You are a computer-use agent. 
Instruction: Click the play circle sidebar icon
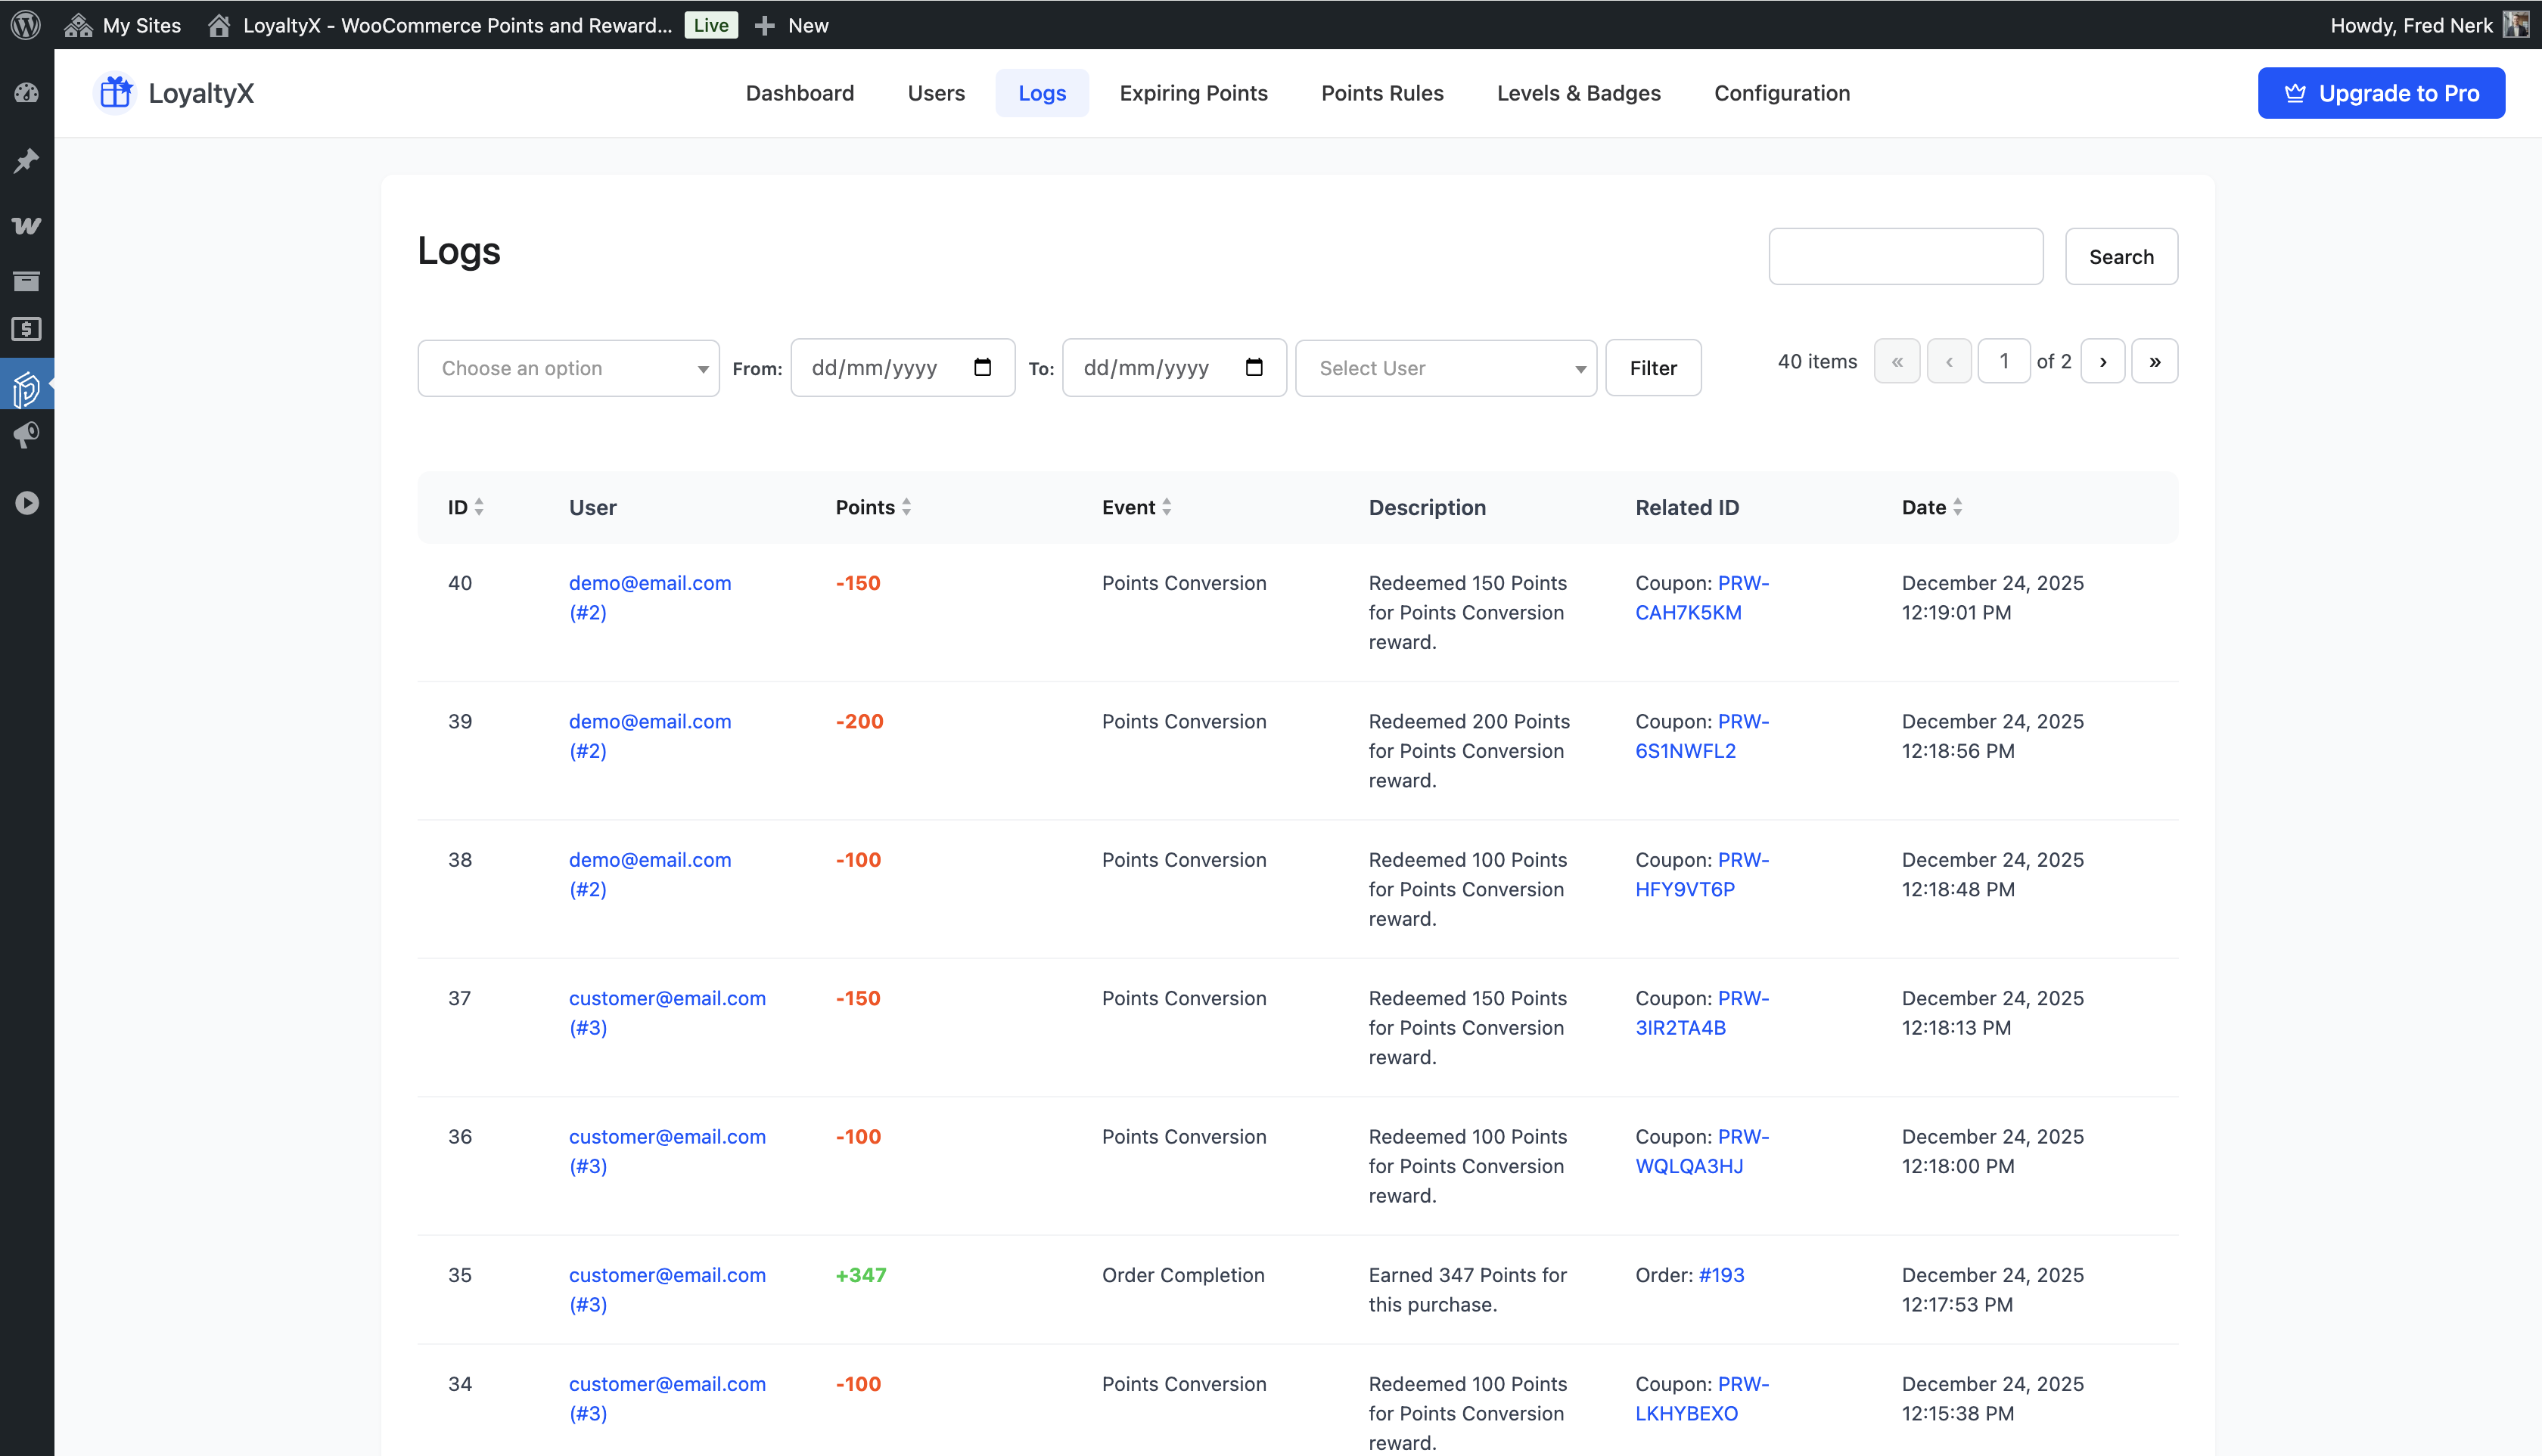click(x=27, y=503)
